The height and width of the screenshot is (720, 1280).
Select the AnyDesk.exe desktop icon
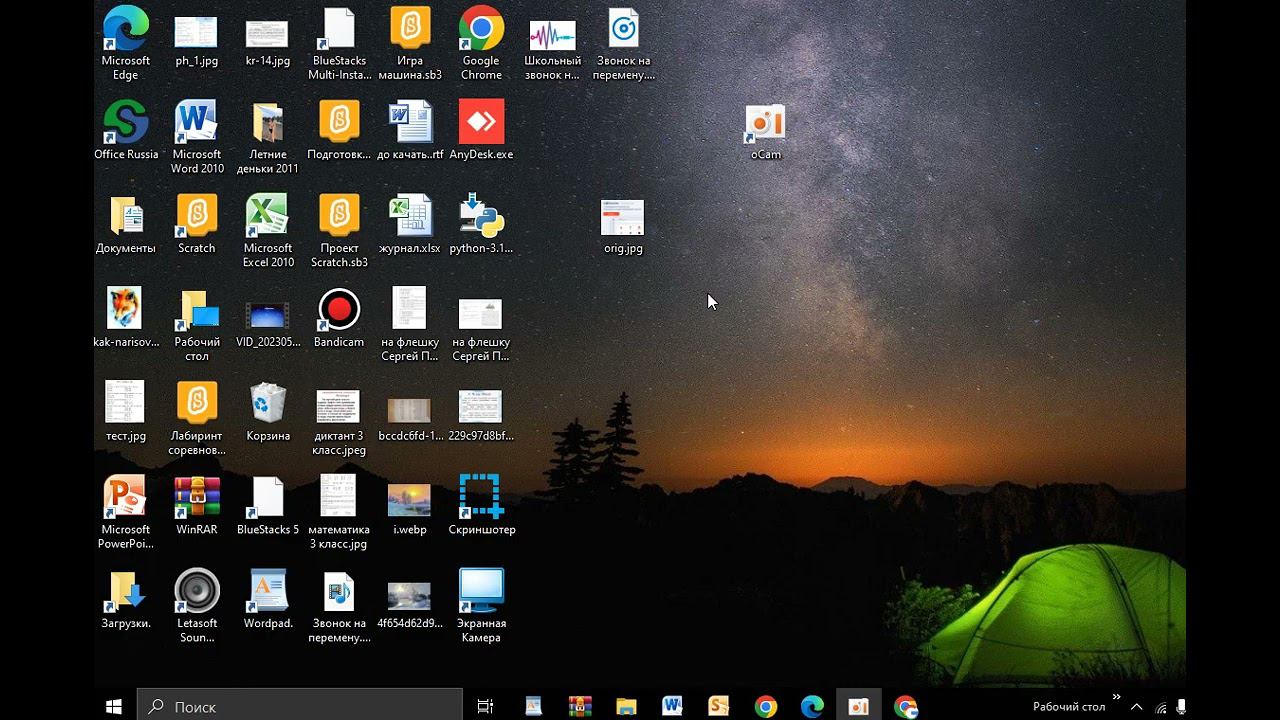481,131
